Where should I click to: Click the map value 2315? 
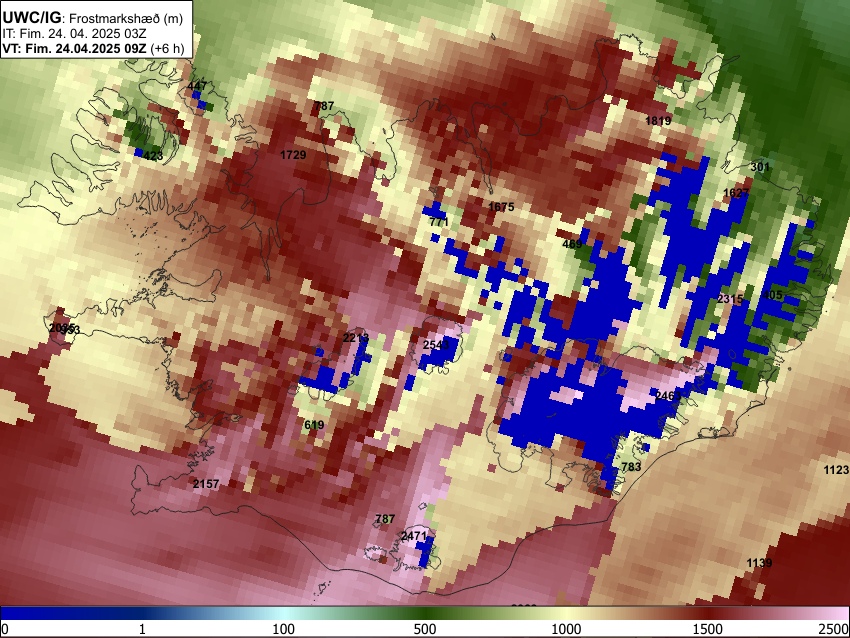(730, 299)
